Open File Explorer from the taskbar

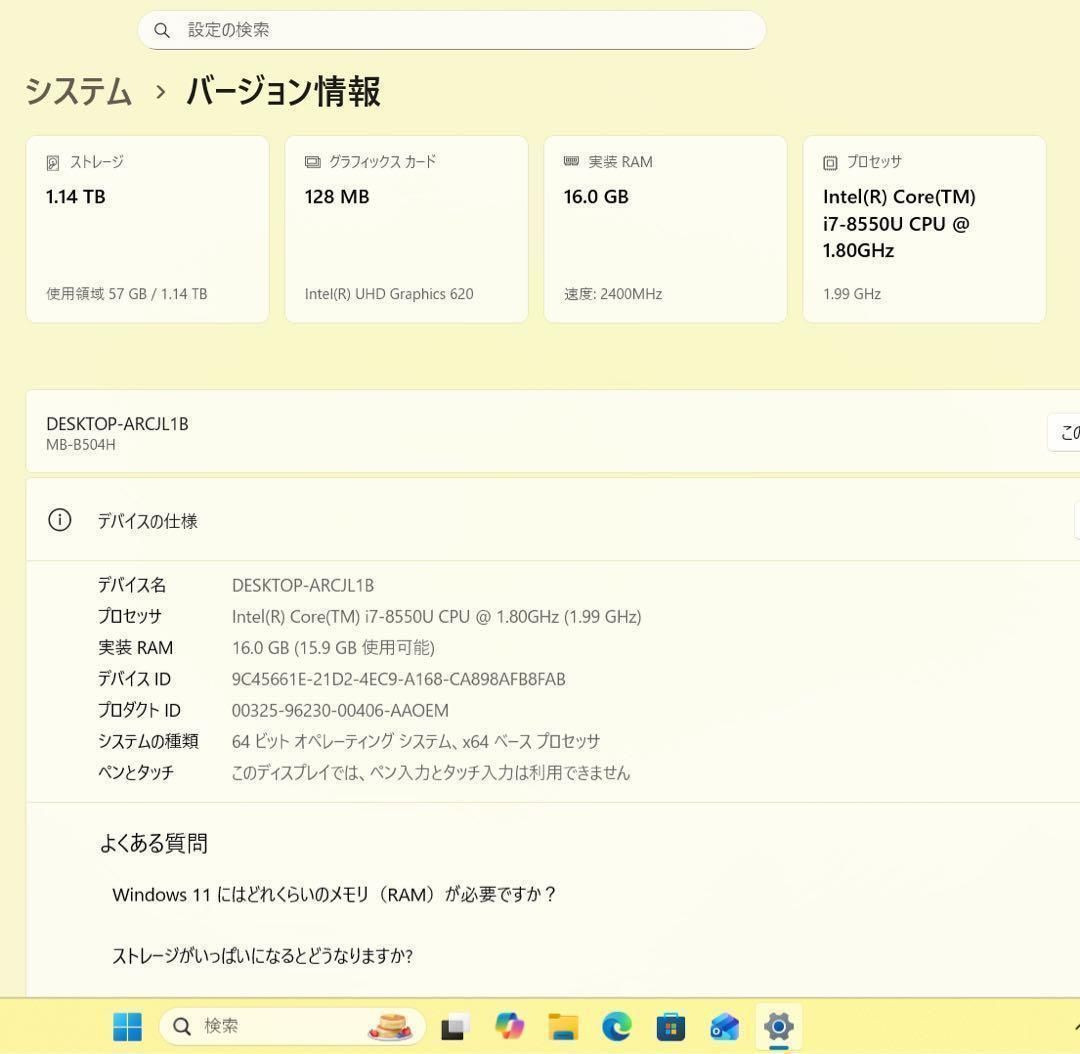[x=563, y=1026]
